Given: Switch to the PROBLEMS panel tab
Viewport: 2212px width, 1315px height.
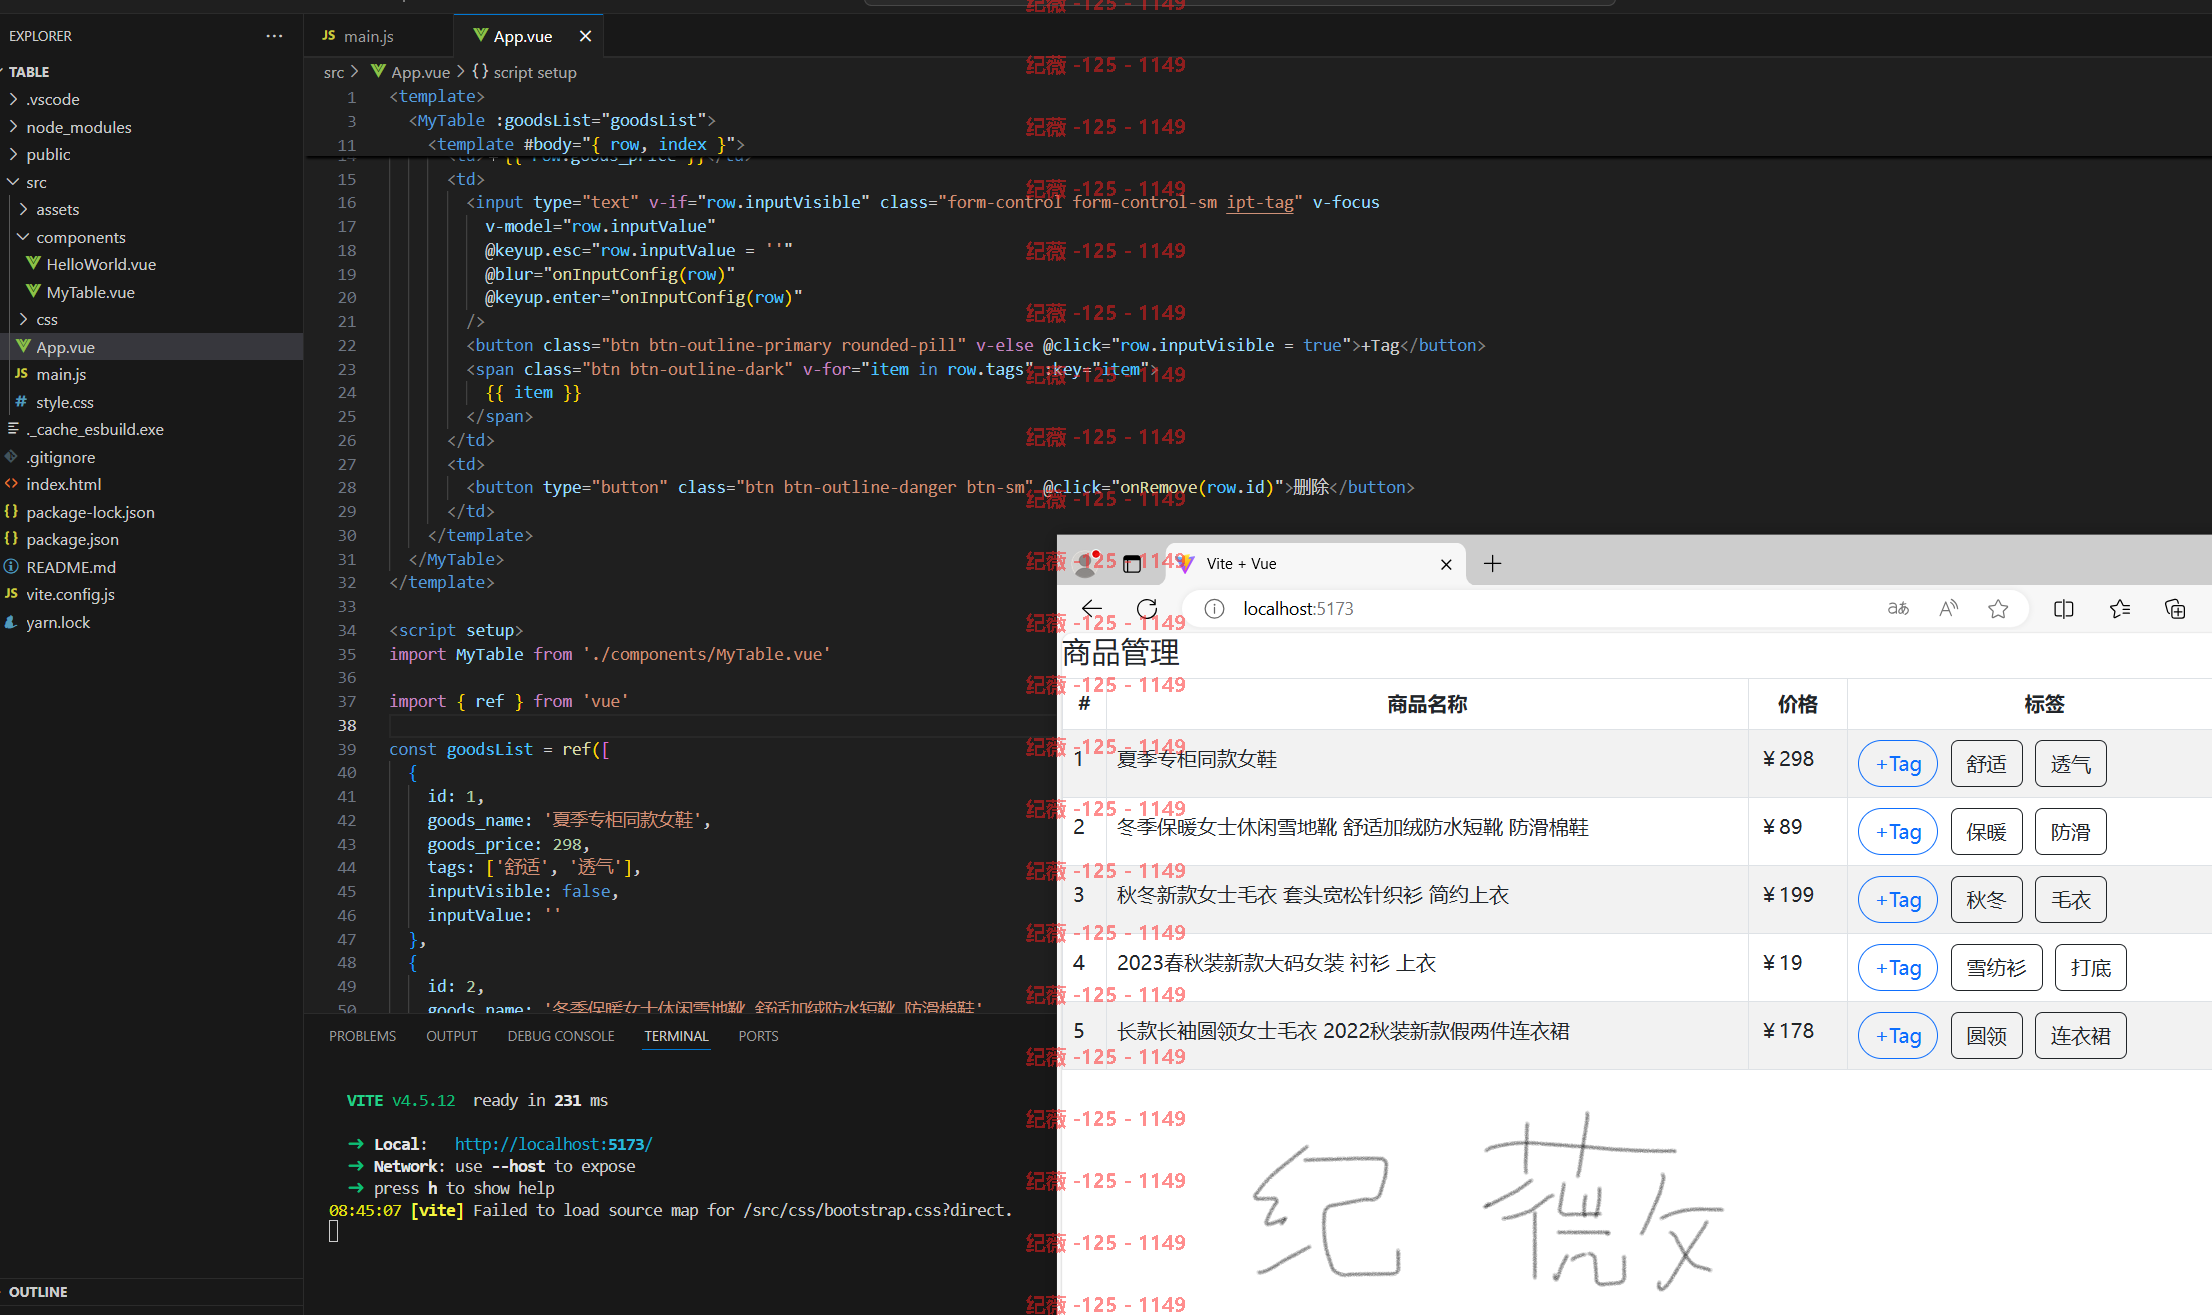Looking at the screenshot, I should pyautogui.click(x=362, y=1036).
